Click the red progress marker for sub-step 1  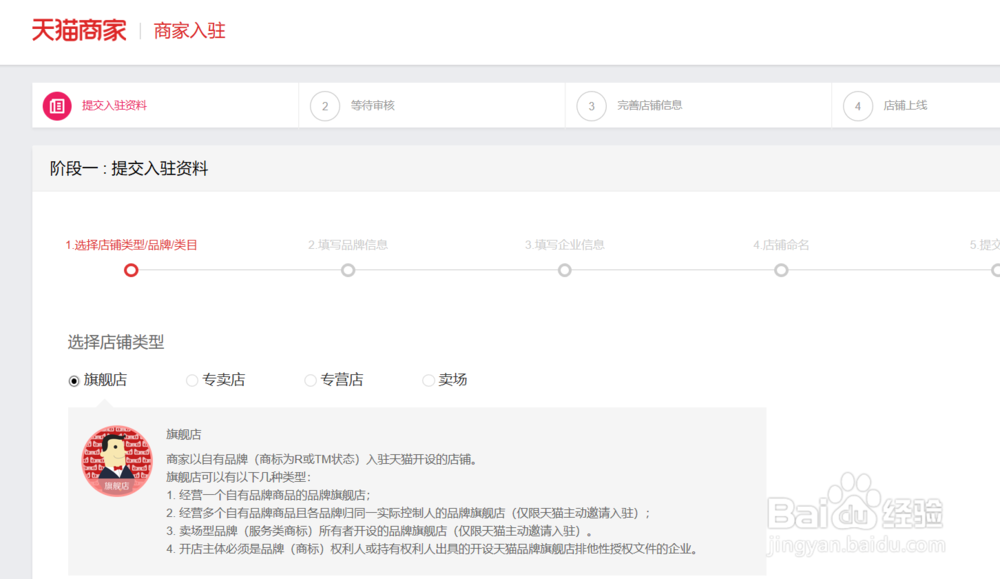click(x=131, y=270)
